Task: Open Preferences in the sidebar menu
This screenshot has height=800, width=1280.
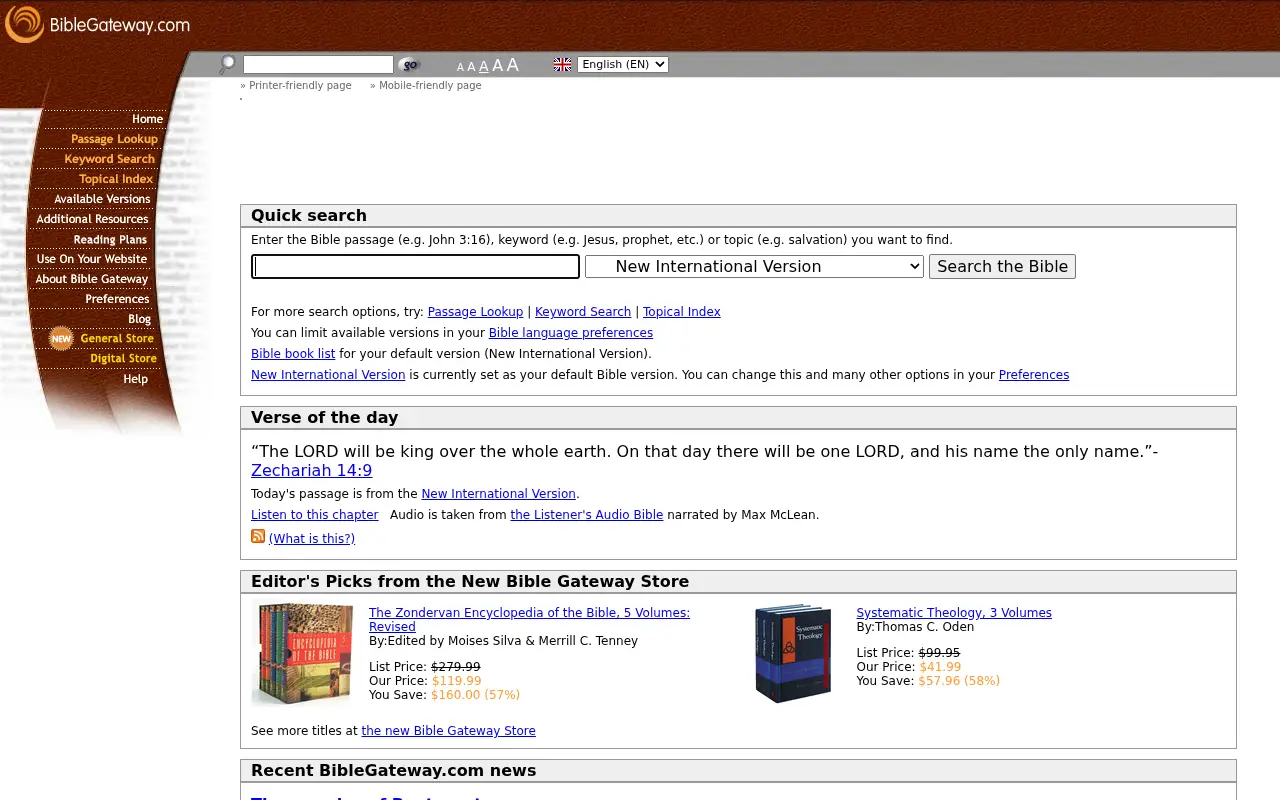Action: (x=117, y=299)
